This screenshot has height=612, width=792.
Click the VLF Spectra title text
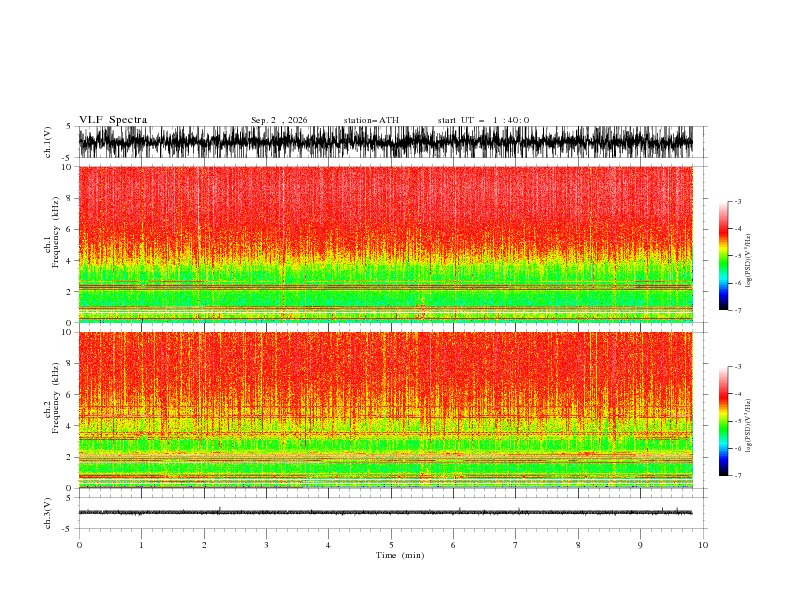click(x=113, y=120)
